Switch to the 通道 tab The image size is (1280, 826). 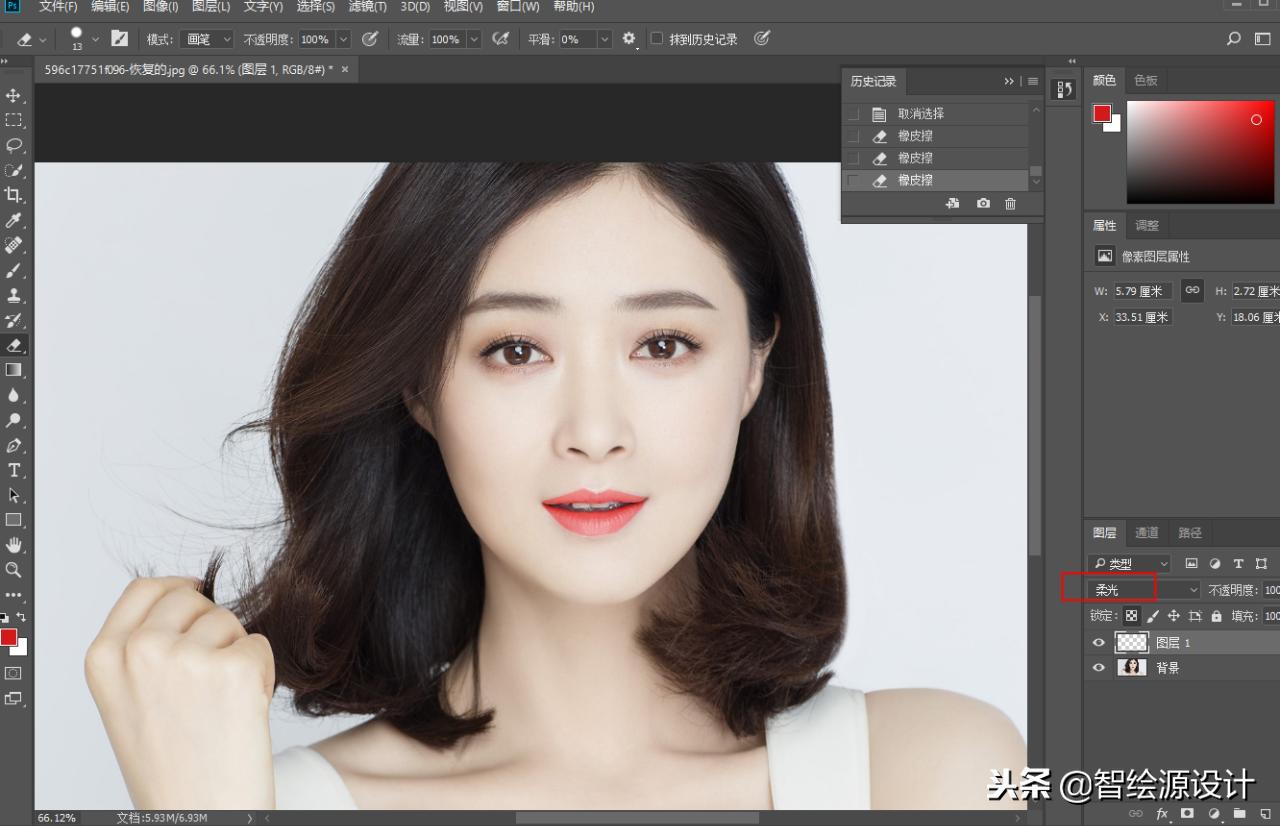tap(1146, 532)
